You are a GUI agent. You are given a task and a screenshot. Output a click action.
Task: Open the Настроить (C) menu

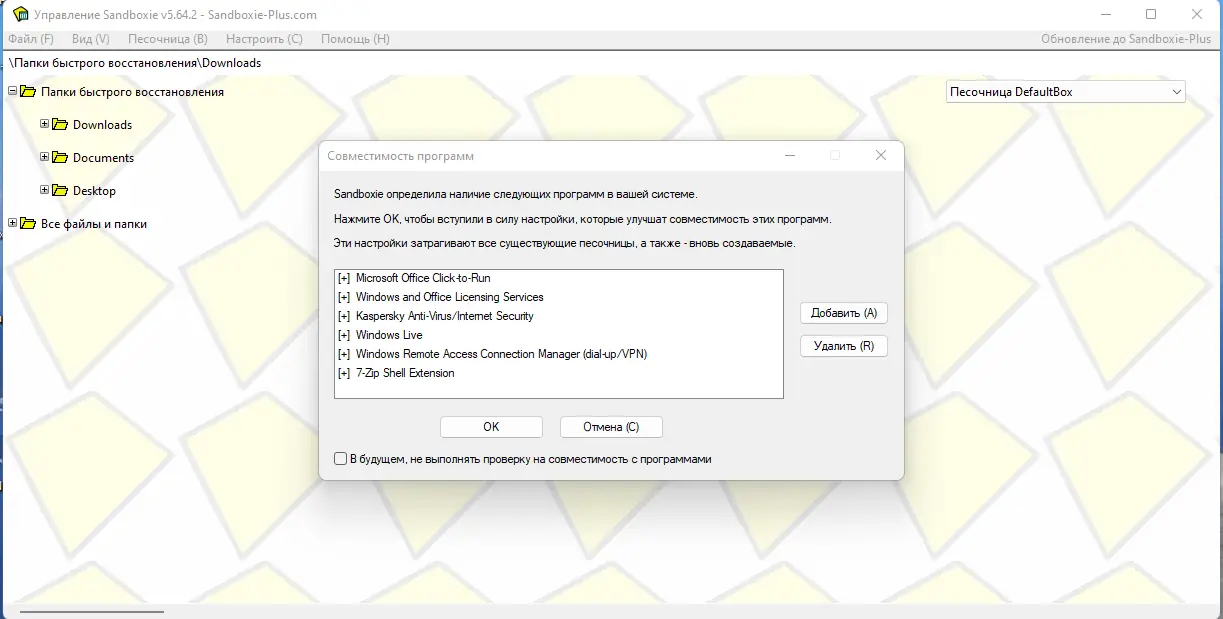click(264, 39)
